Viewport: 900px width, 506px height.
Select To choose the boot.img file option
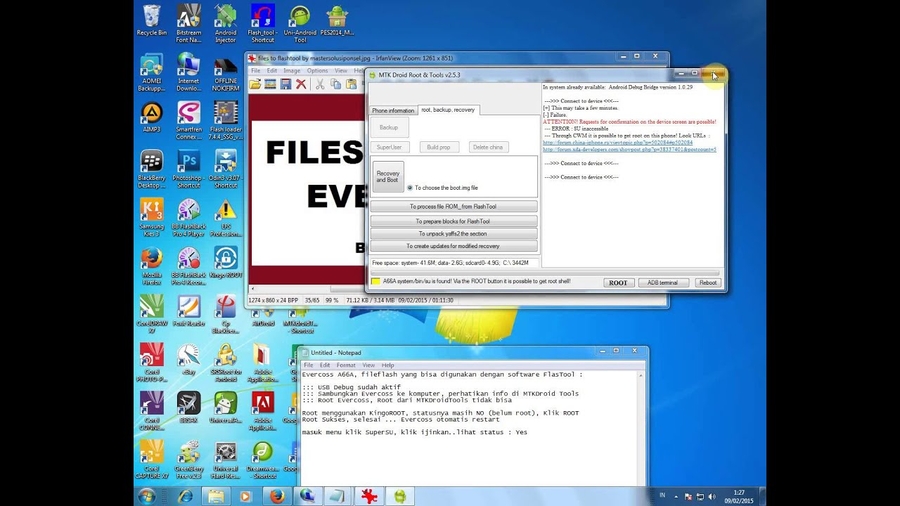pos(443,188)
